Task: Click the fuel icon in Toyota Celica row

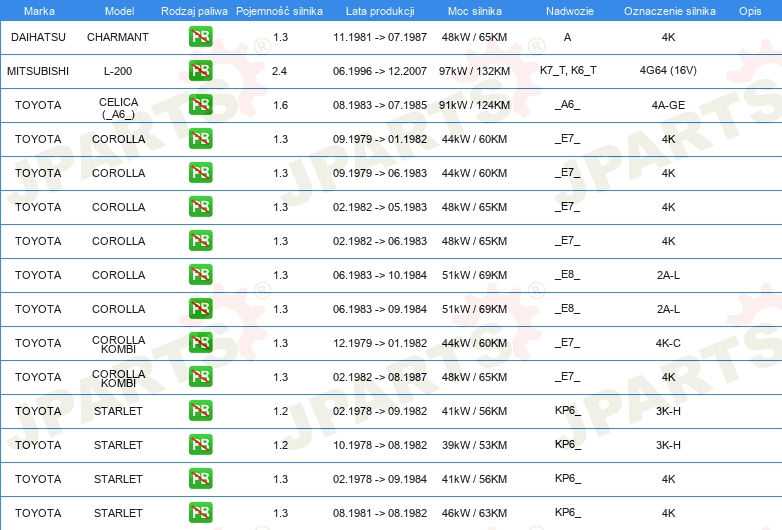Action: tap(200, 105)
